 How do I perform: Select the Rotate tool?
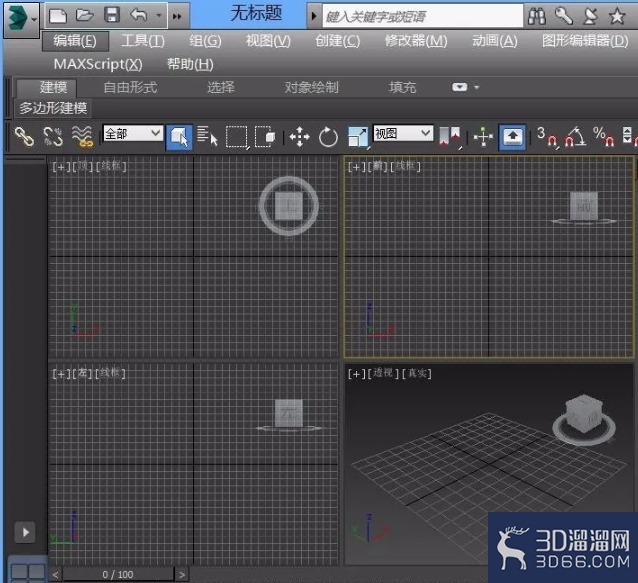[x=328, y=137]
